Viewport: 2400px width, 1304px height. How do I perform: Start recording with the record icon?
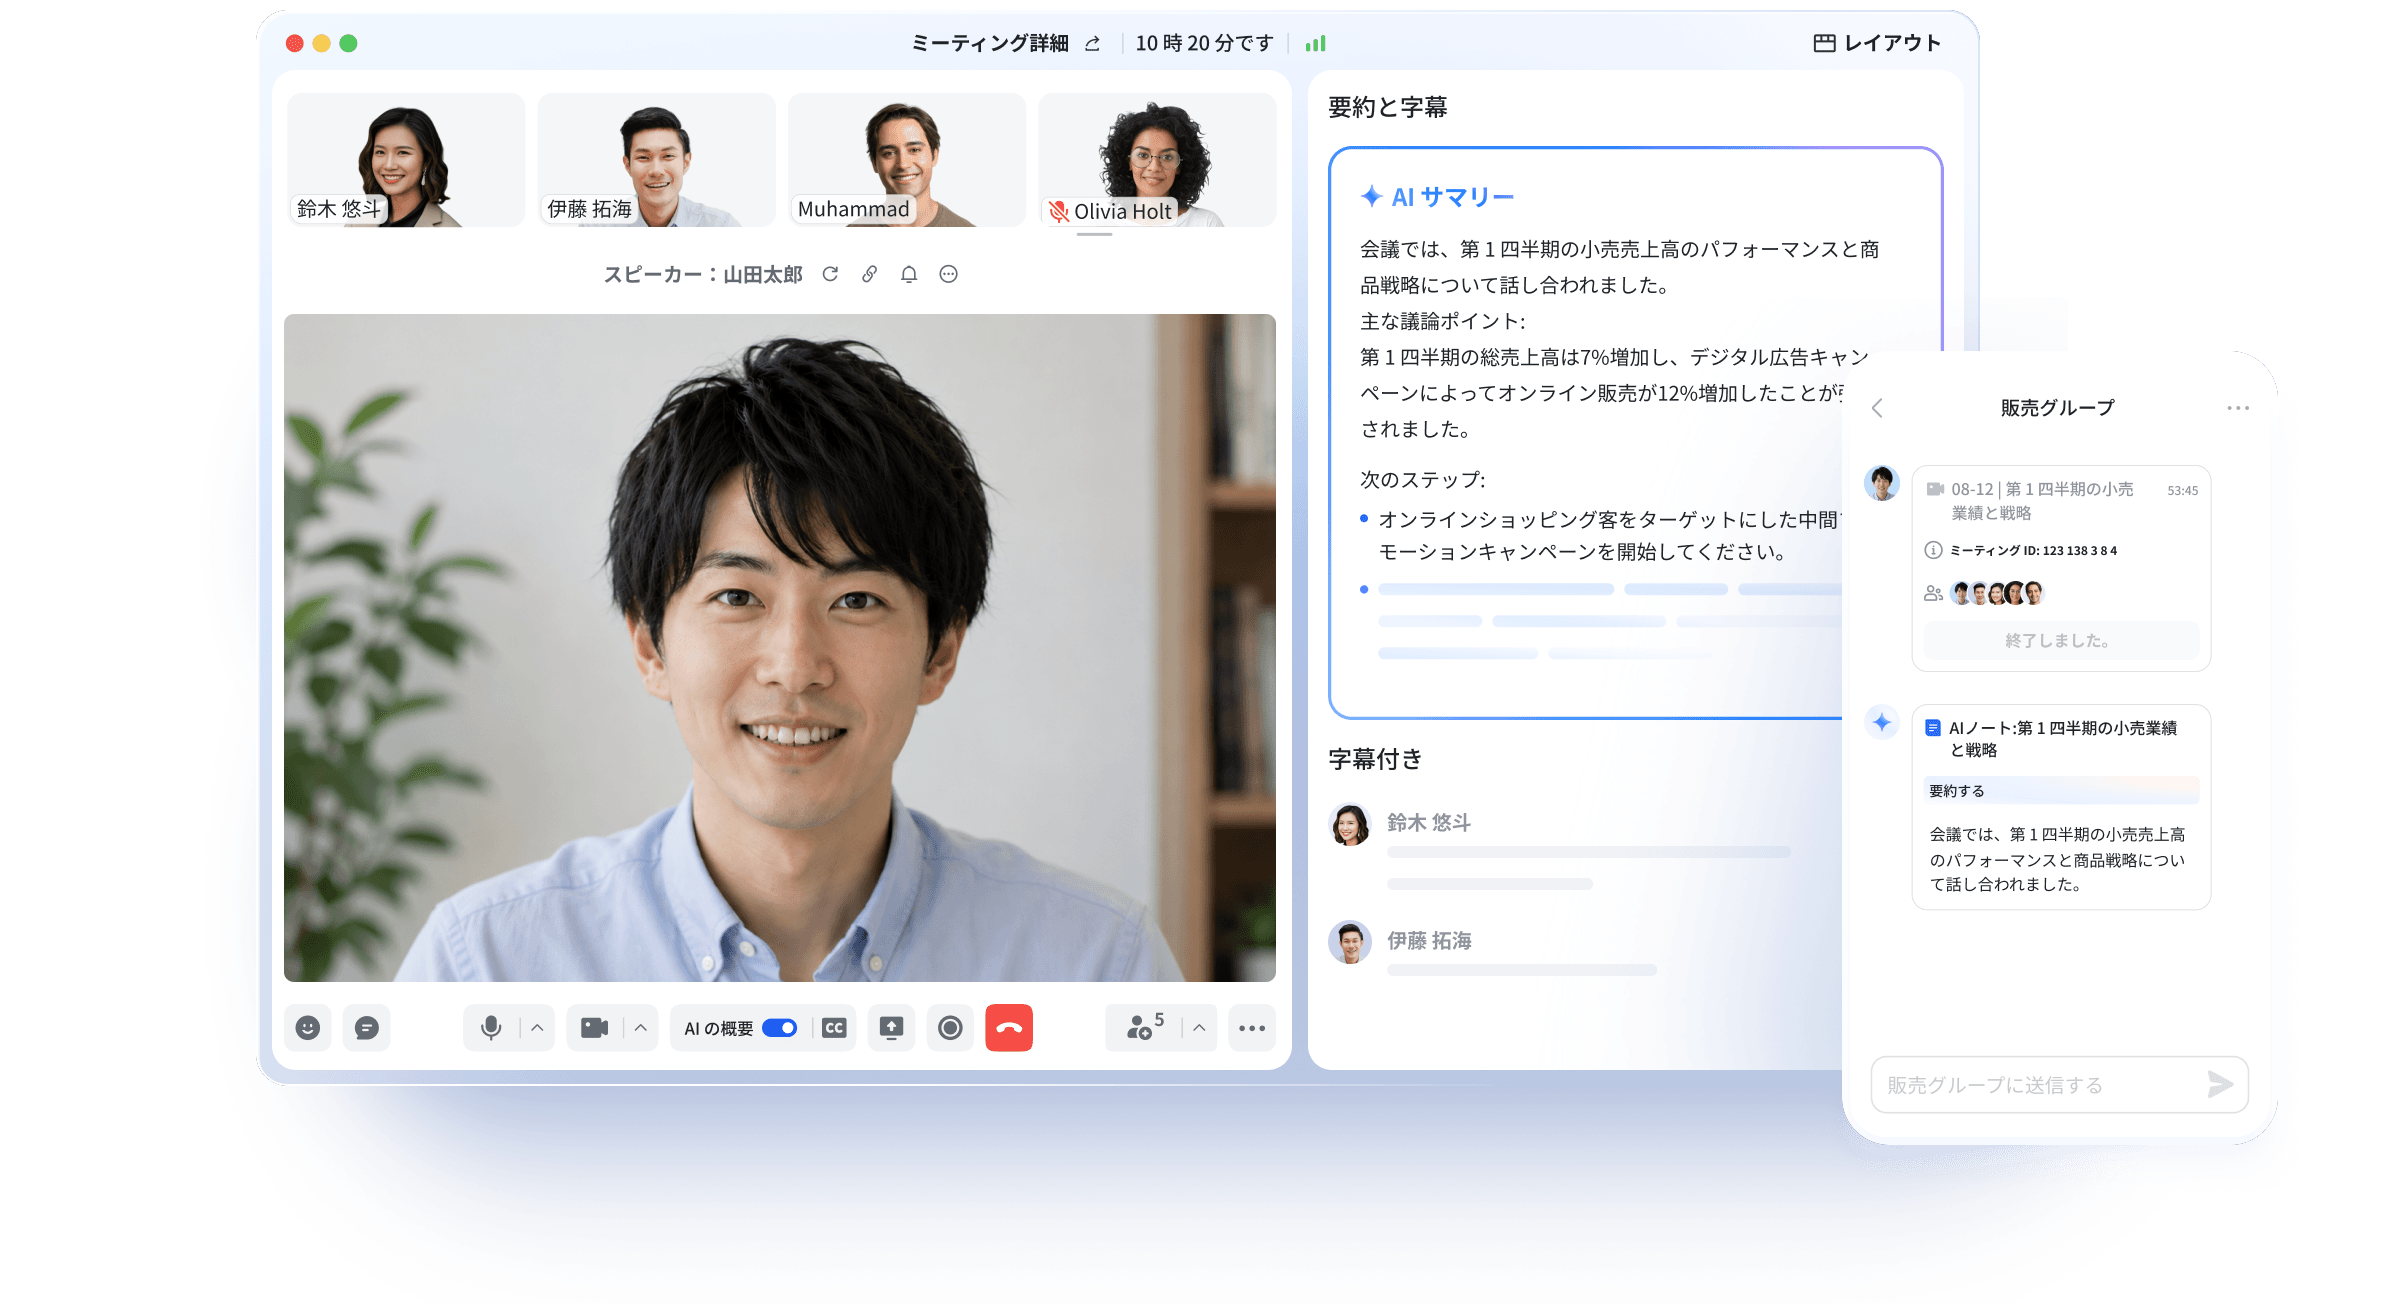click(950, 1028)
